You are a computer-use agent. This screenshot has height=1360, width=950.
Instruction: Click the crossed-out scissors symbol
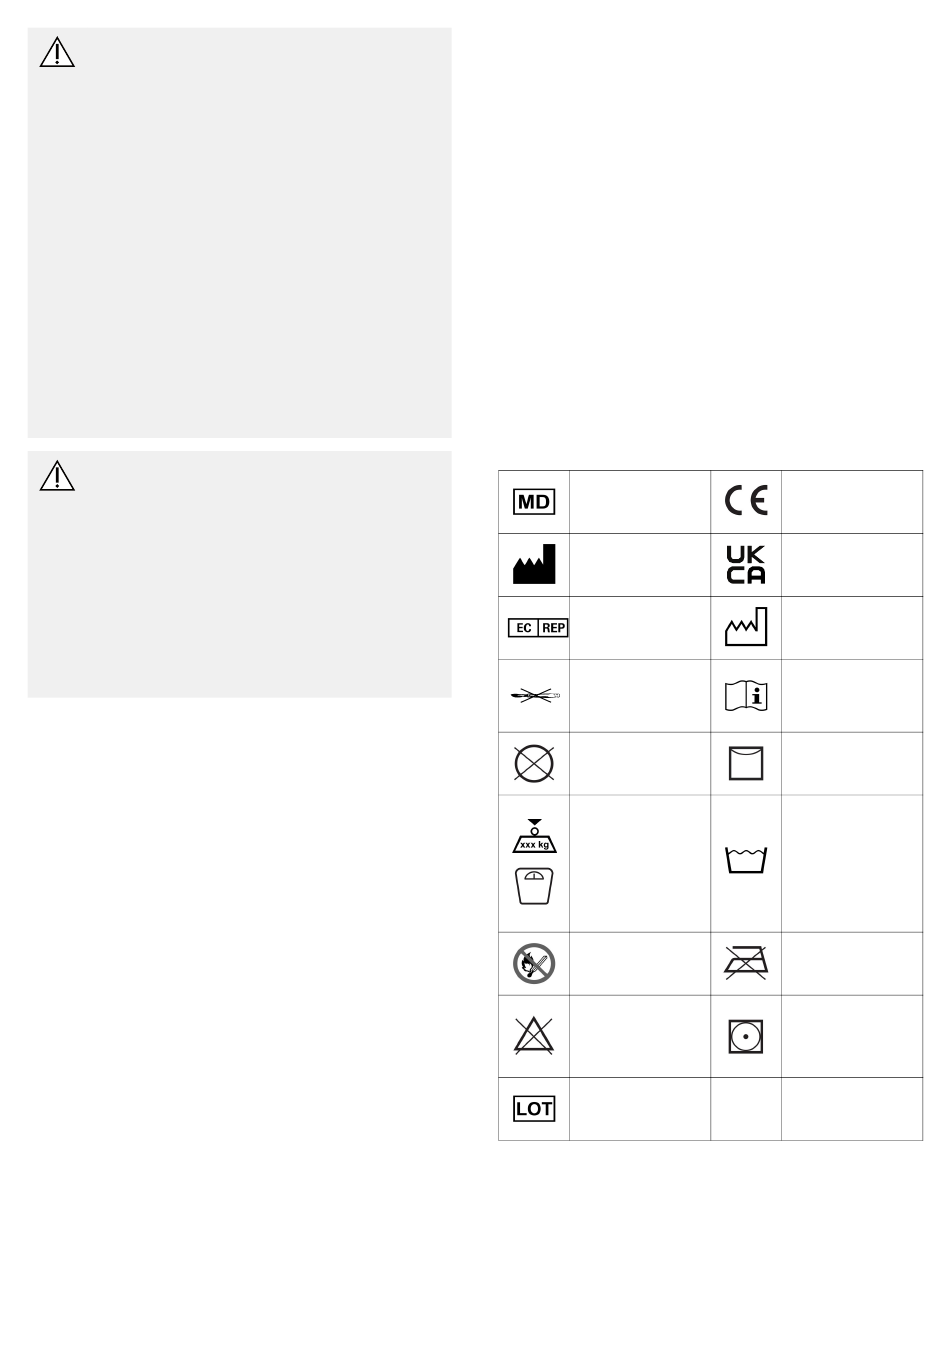click(x=537, y=695)
